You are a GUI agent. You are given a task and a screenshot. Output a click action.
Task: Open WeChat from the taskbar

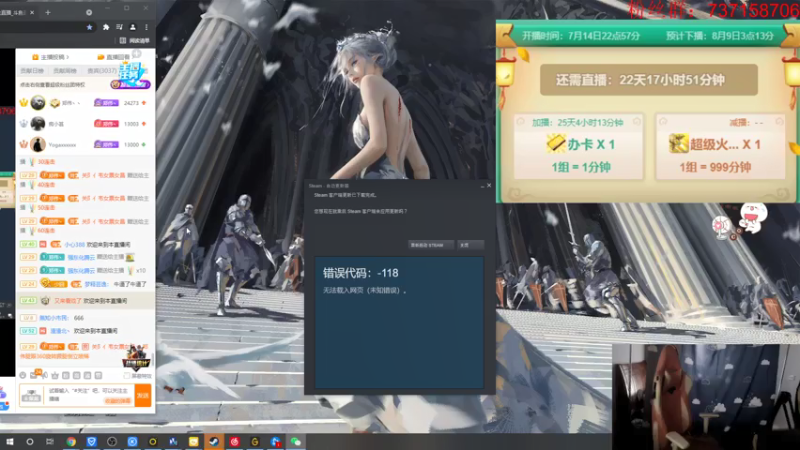tap(296, 442)
